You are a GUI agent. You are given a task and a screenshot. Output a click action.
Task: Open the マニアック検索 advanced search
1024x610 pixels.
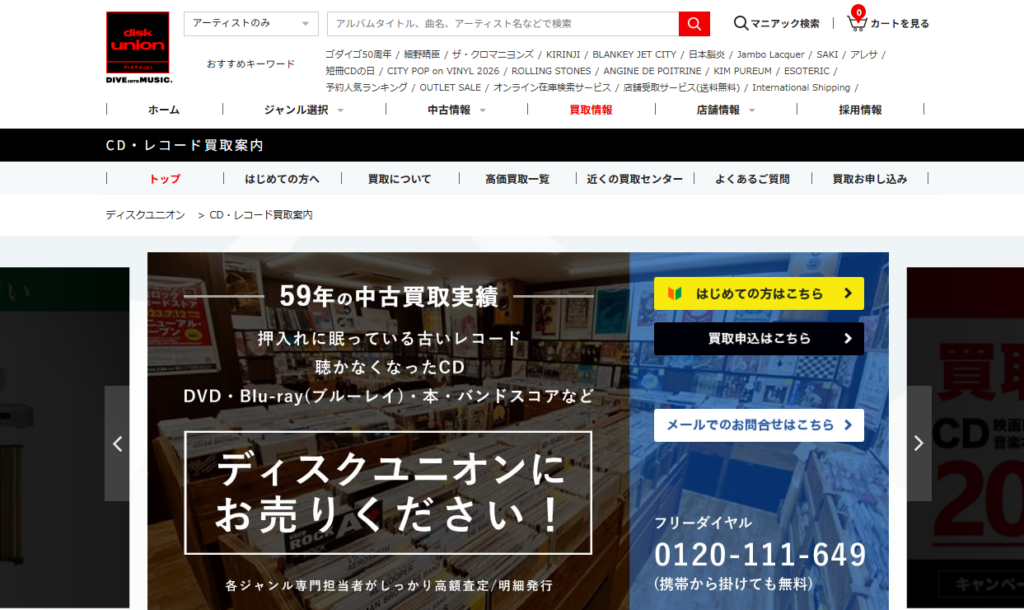click(776, 24)
